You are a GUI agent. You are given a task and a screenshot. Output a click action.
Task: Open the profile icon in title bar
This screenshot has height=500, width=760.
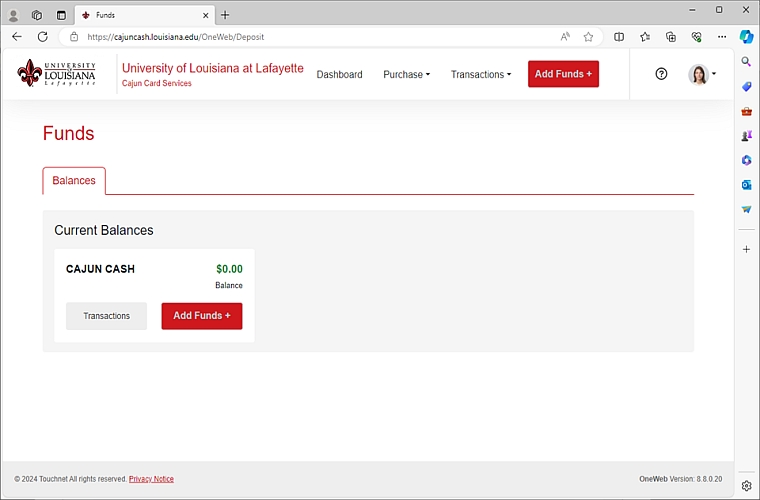coord(13,16)
